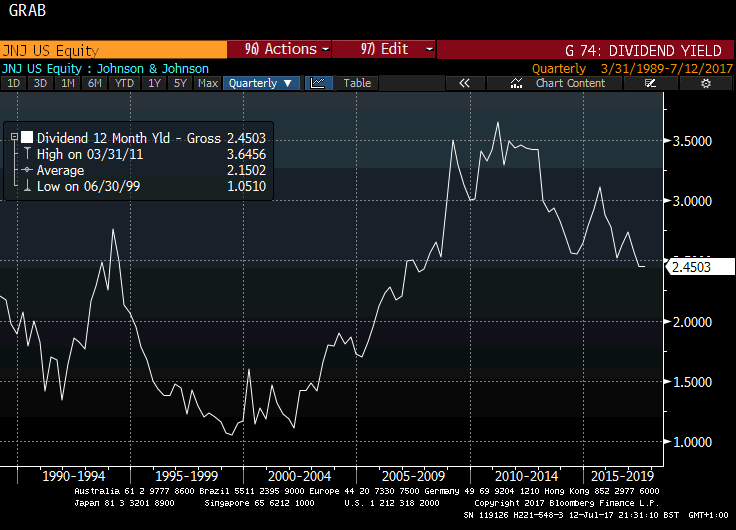Screen dimensions: 736x530
Task: Click the 2.0000 y-axis label
Action: pyautogui.click(x=692, y=322)
